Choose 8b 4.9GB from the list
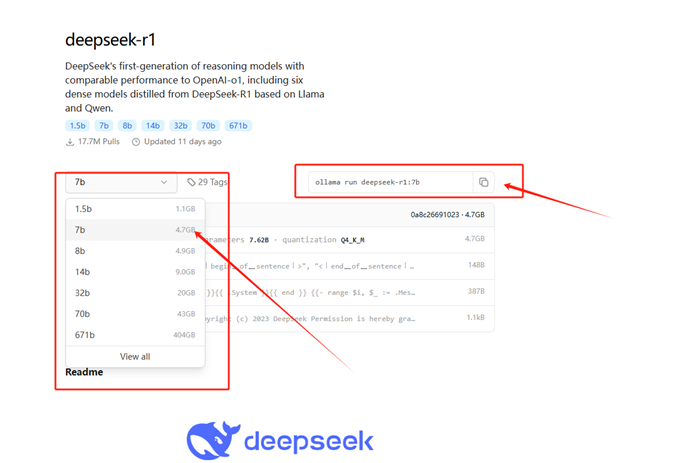 click(135, 251)
